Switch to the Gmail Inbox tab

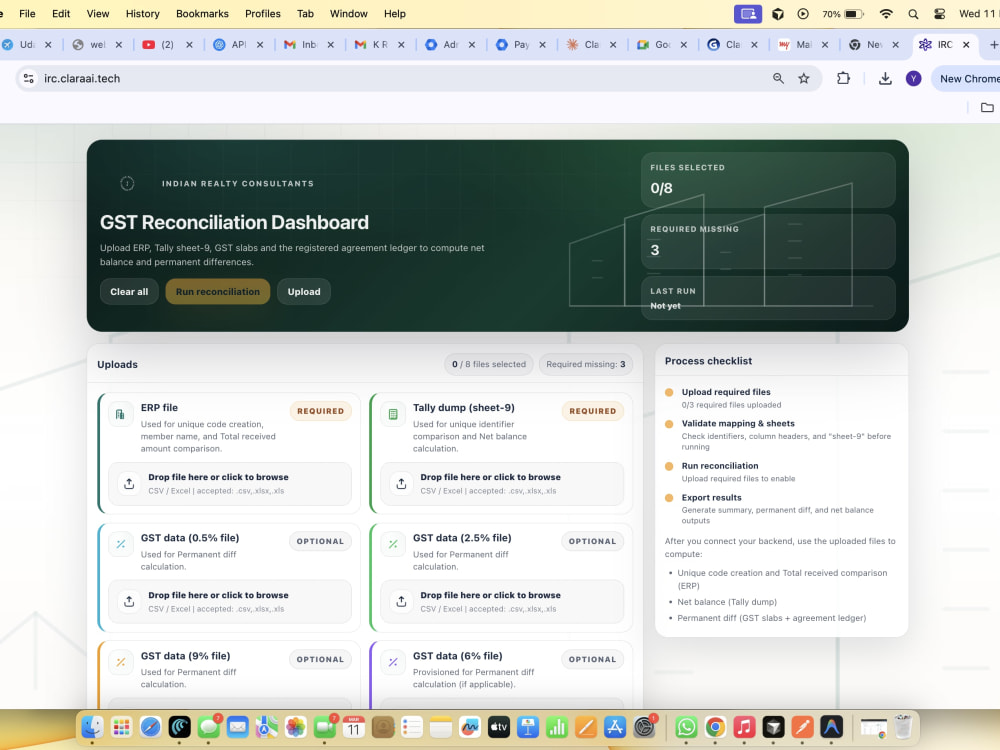[309, 45]
